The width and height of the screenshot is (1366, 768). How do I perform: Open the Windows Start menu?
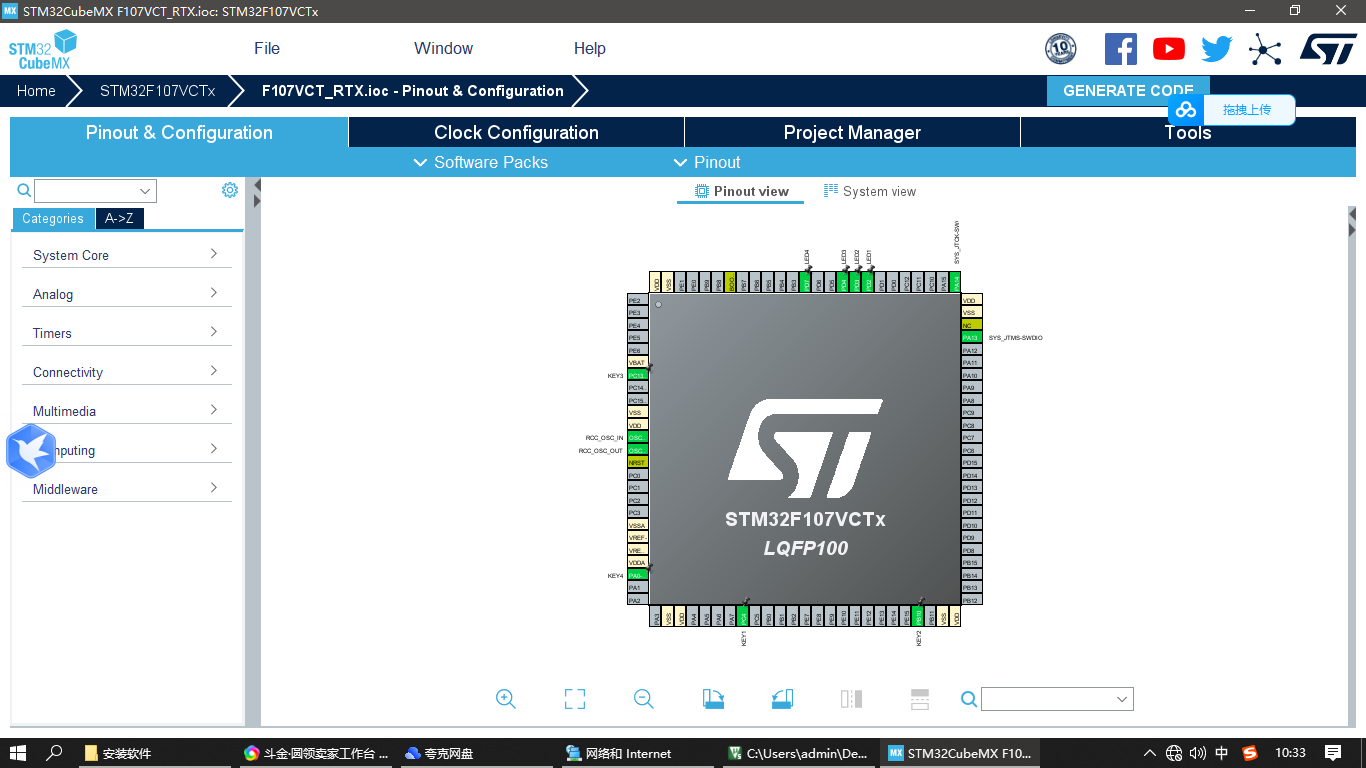[x=18, y=753]
